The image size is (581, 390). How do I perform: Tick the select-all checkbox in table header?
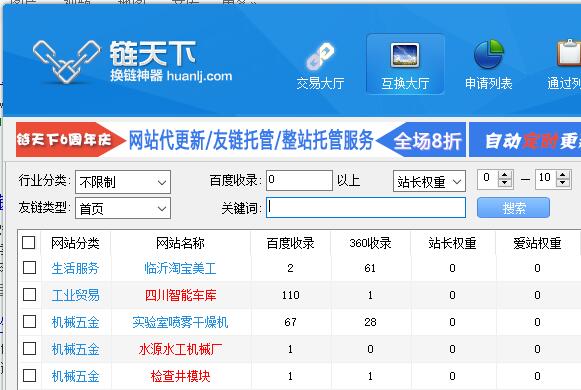[x=29, y=243]
